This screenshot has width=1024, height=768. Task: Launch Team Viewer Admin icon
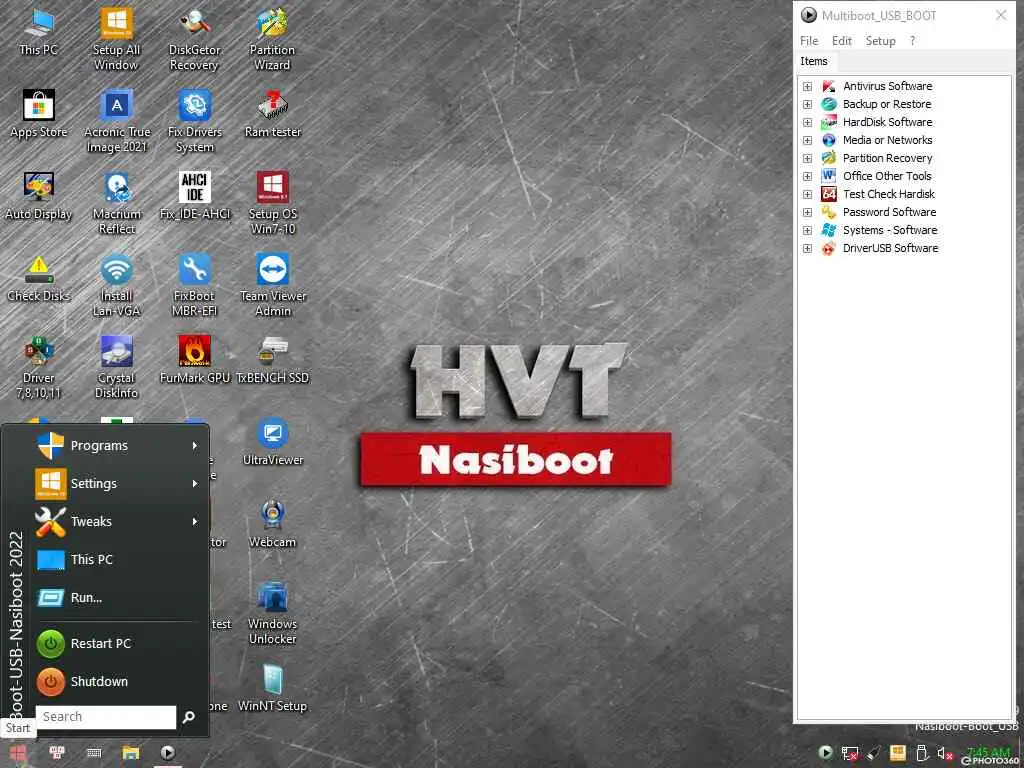[x=272, y=286]
